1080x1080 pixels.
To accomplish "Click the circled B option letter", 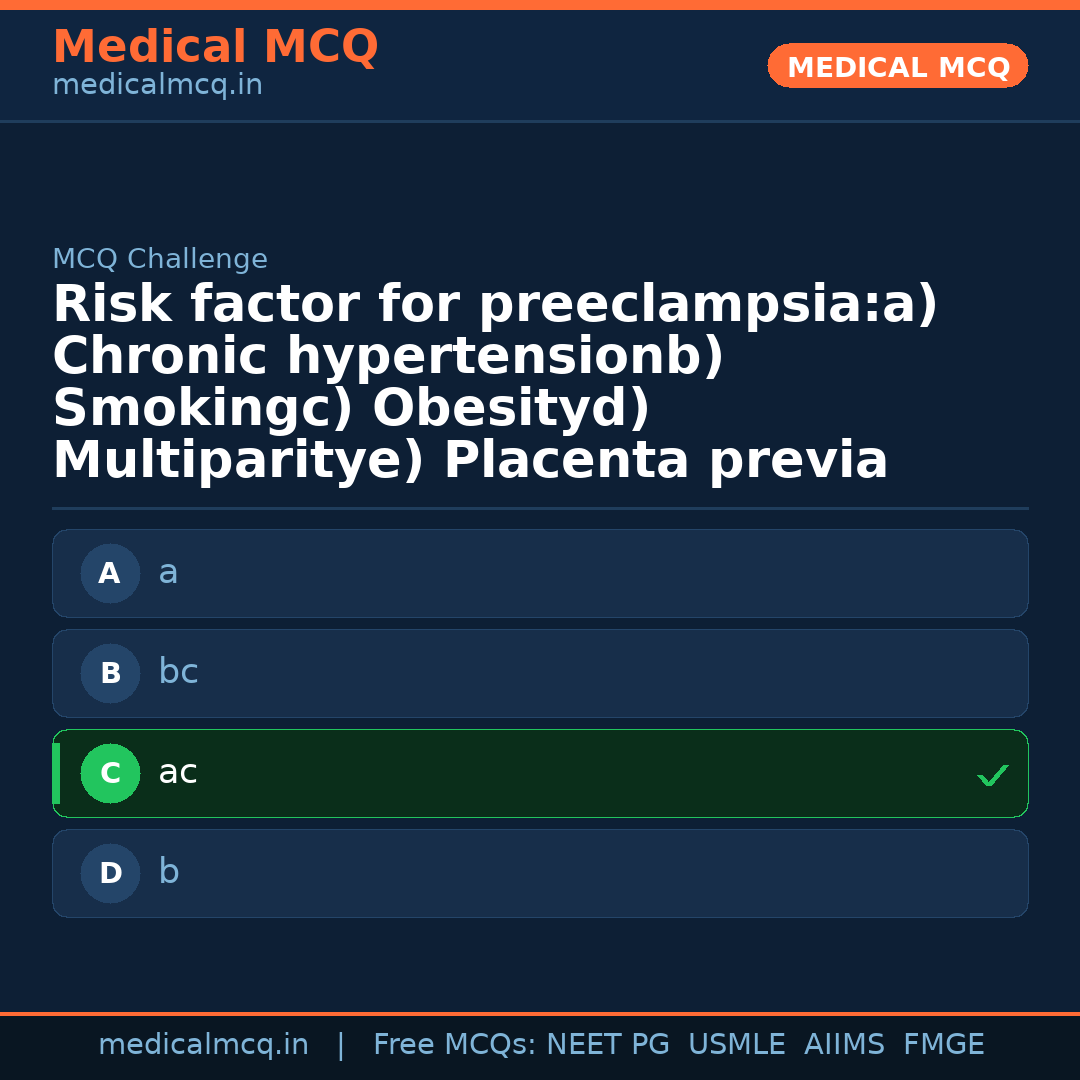I will pos(110,674).
